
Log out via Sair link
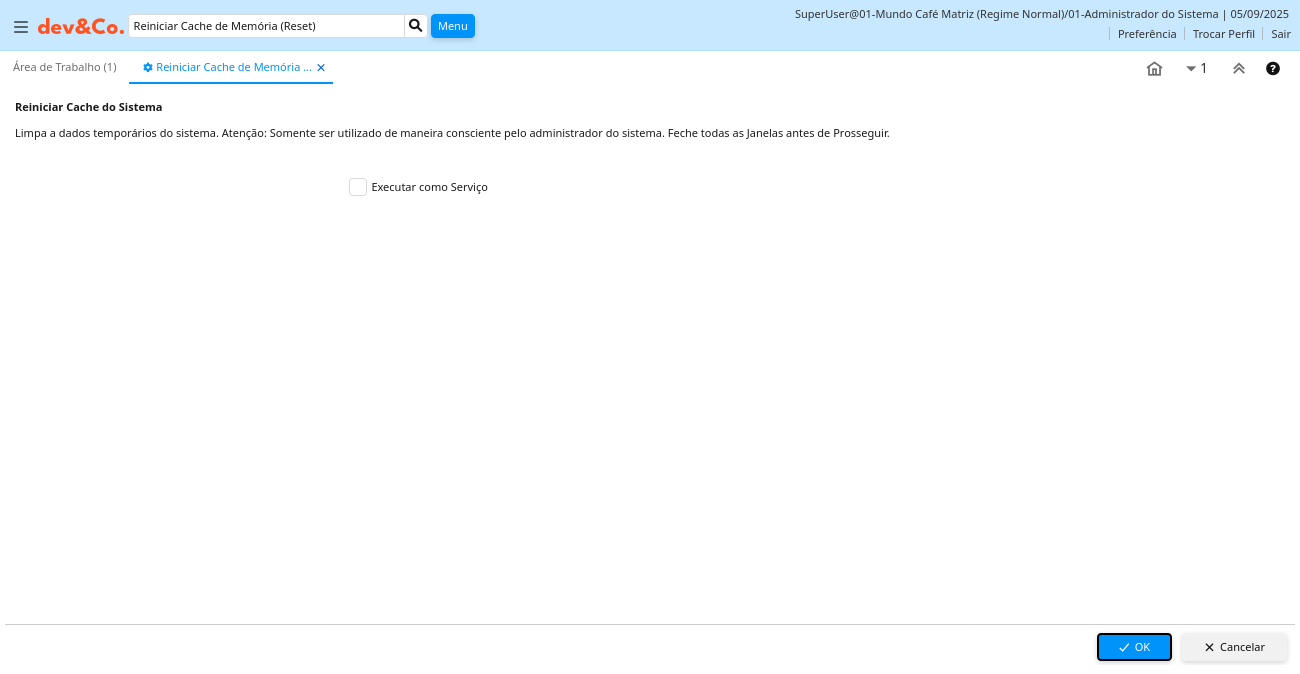[x=1281, y=34]
